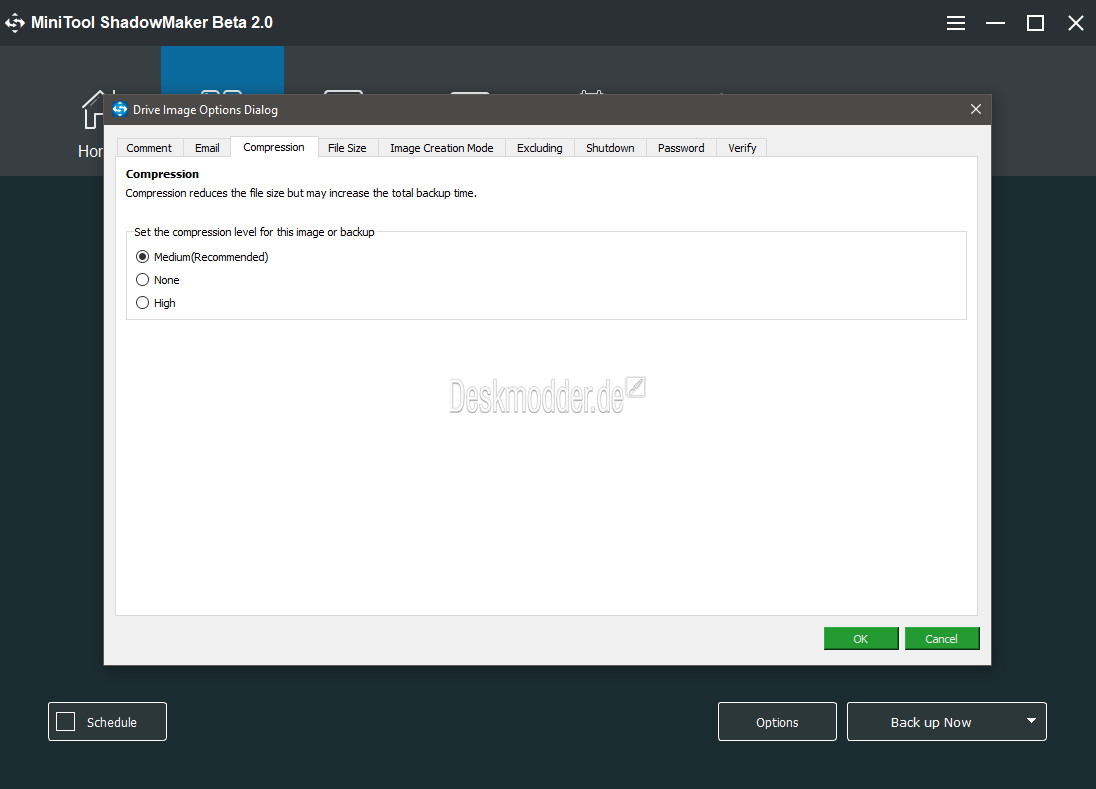Open the Shutdown tab
The width and height of the screenshot is (1096, 789).
(610, 148)
